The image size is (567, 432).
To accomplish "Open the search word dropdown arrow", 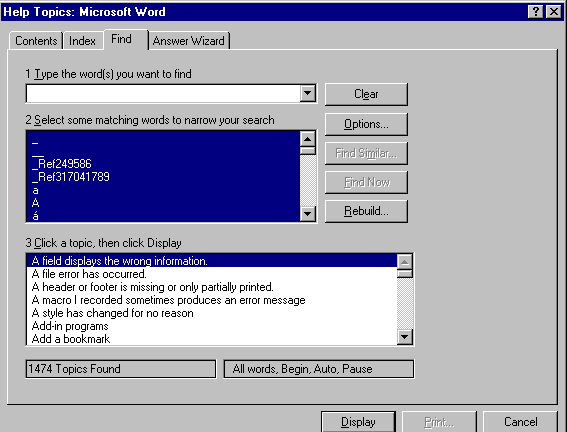I will point(307,93).
